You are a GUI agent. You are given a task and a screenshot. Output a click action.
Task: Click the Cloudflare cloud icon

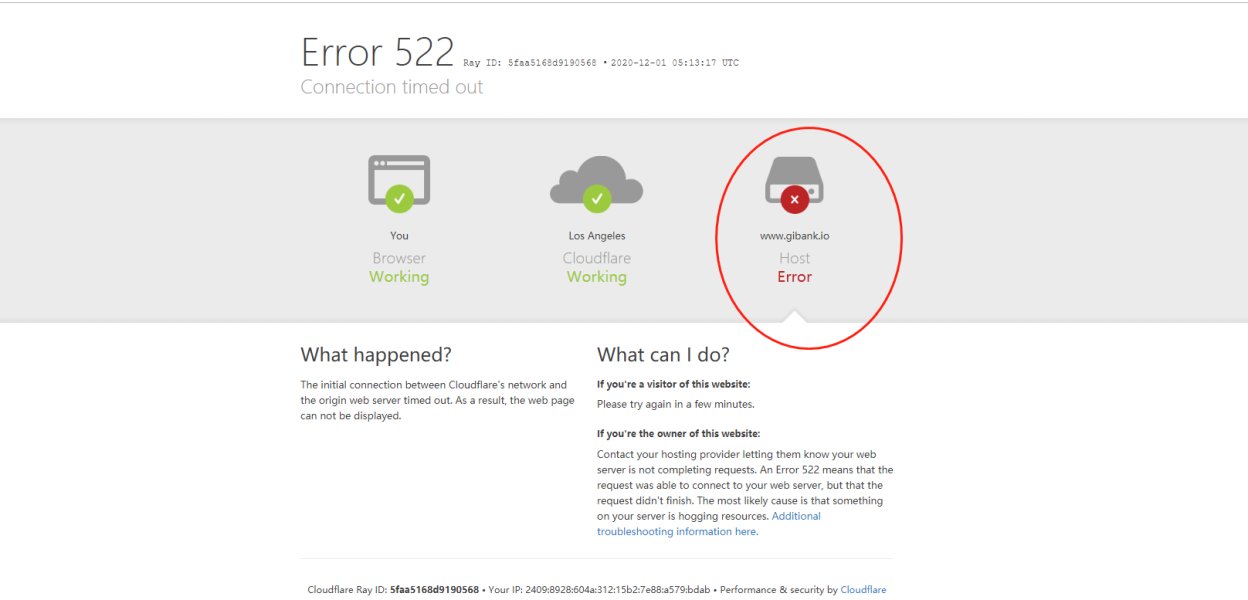596,183
